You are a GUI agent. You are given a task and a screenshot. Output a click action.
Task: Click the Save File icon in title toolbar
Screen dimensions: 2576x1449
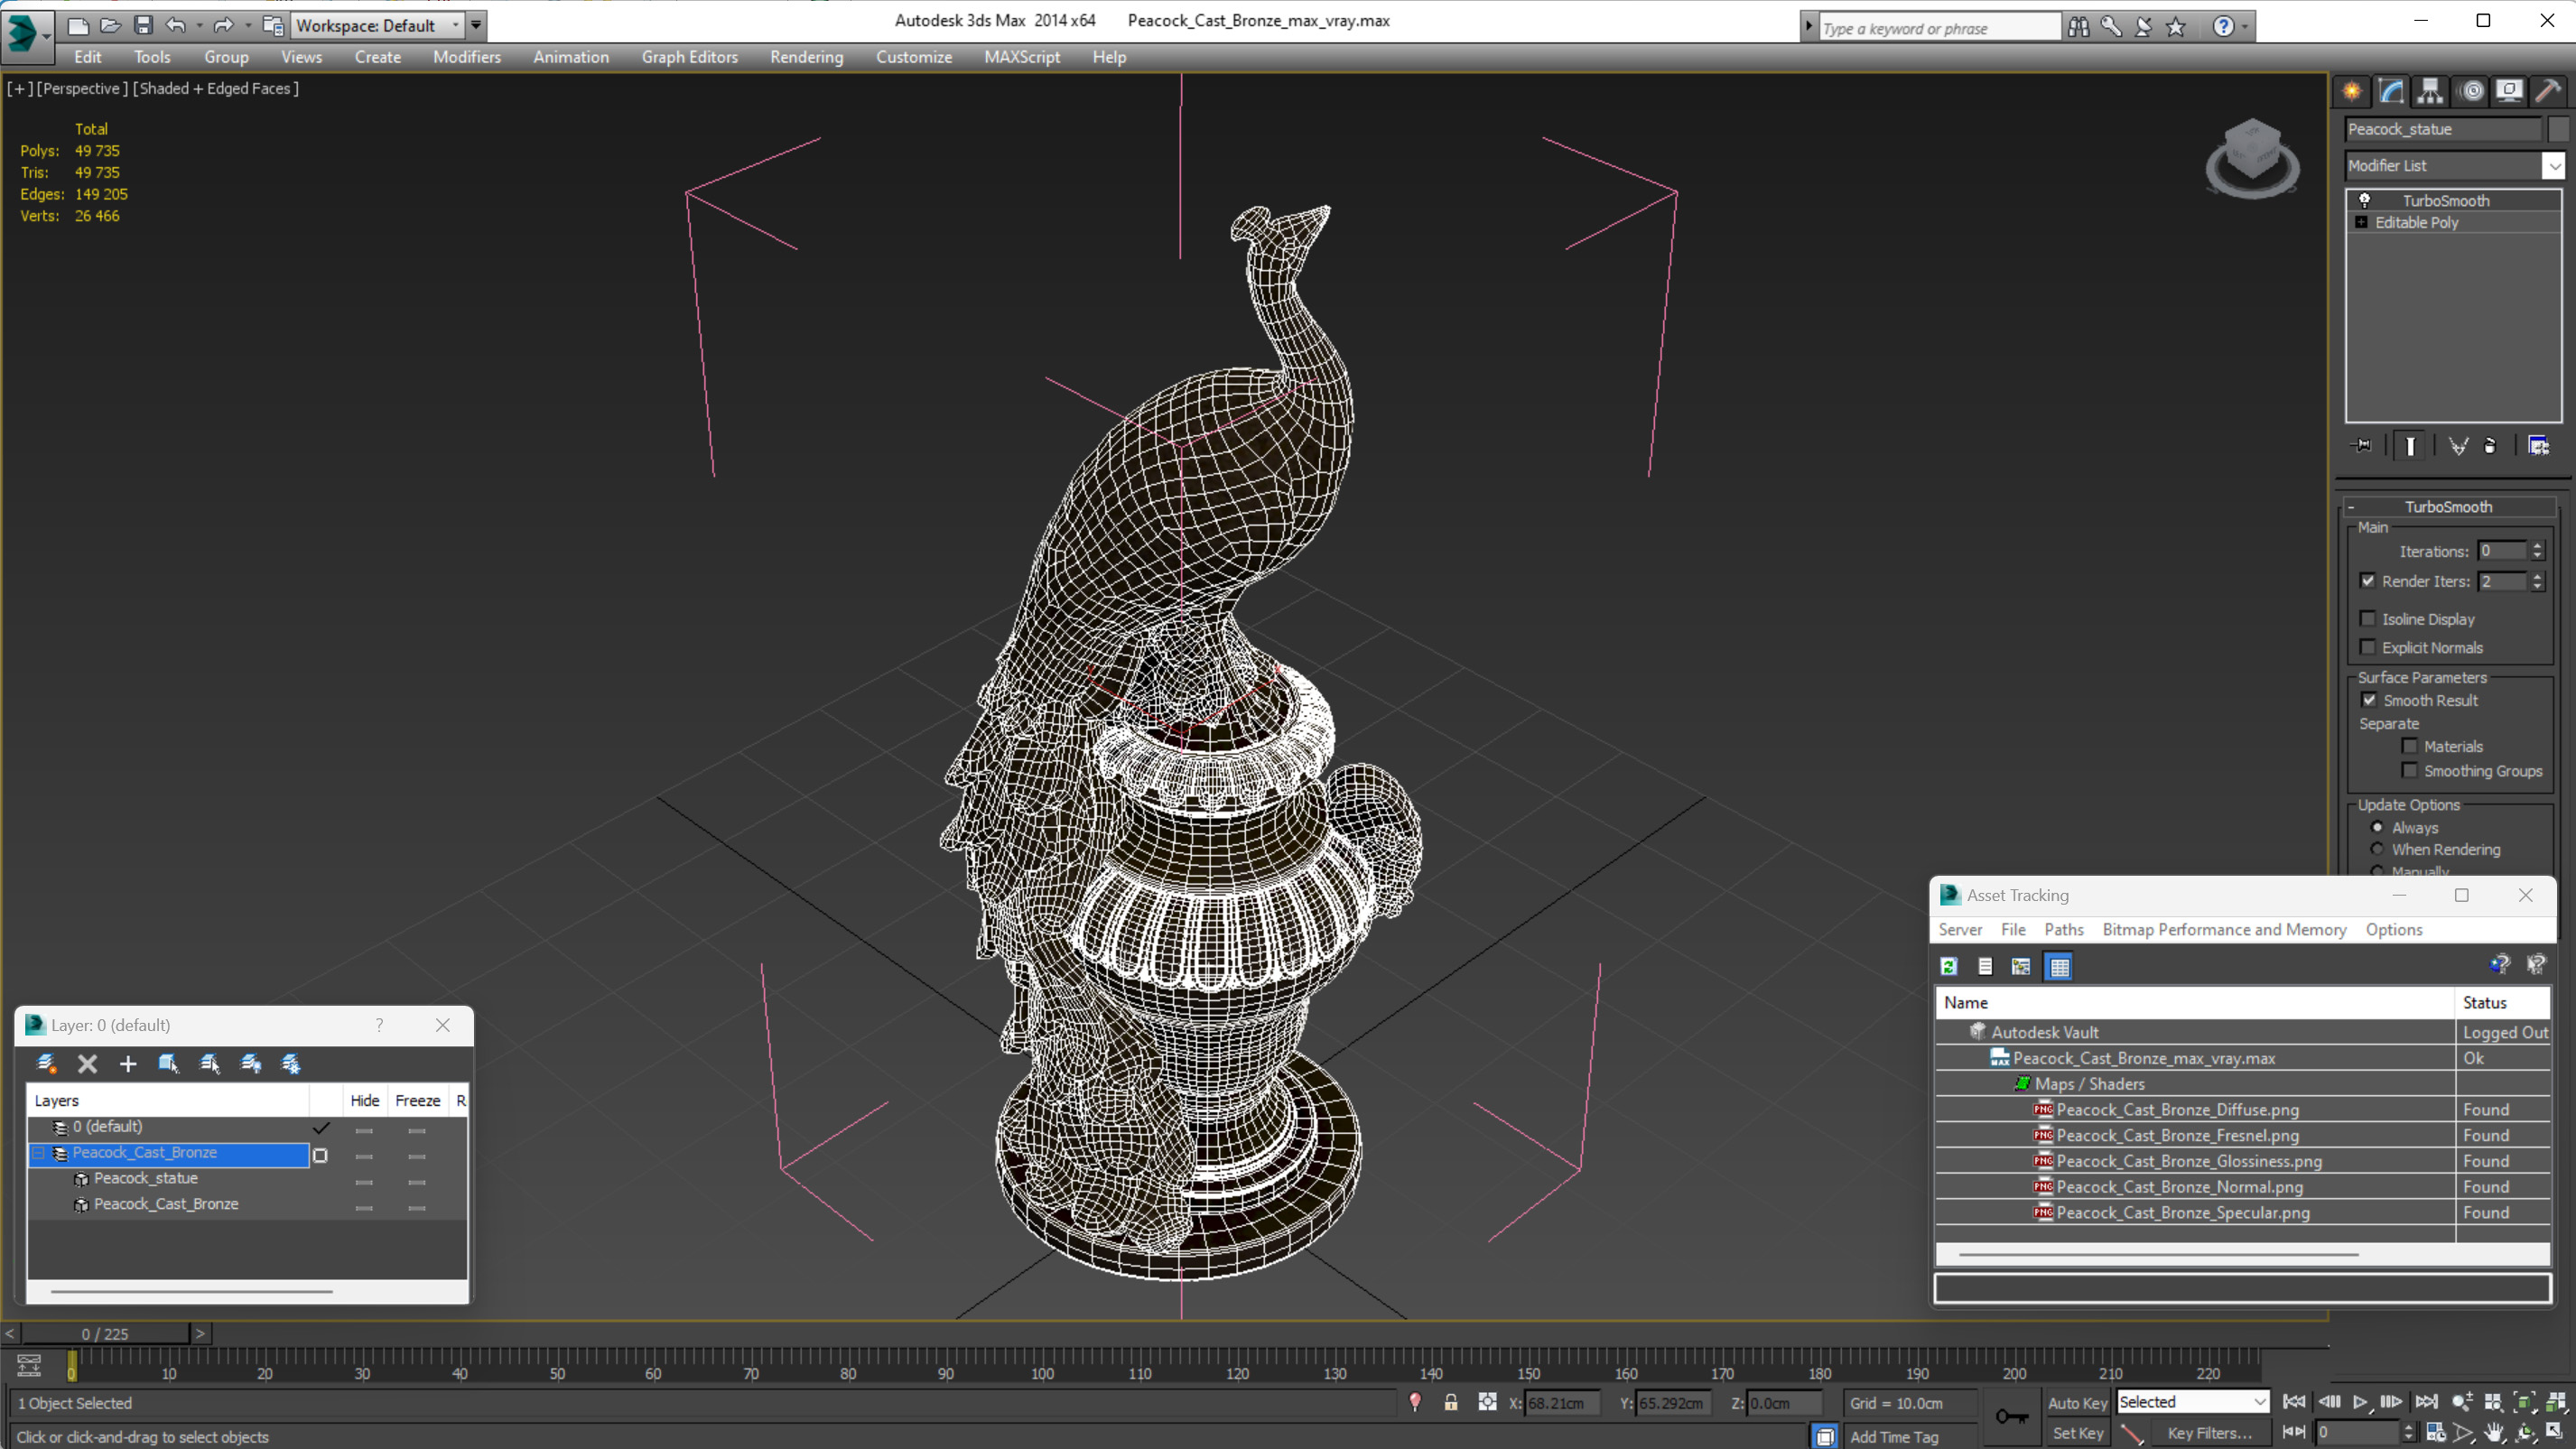[x=143, y=25]
